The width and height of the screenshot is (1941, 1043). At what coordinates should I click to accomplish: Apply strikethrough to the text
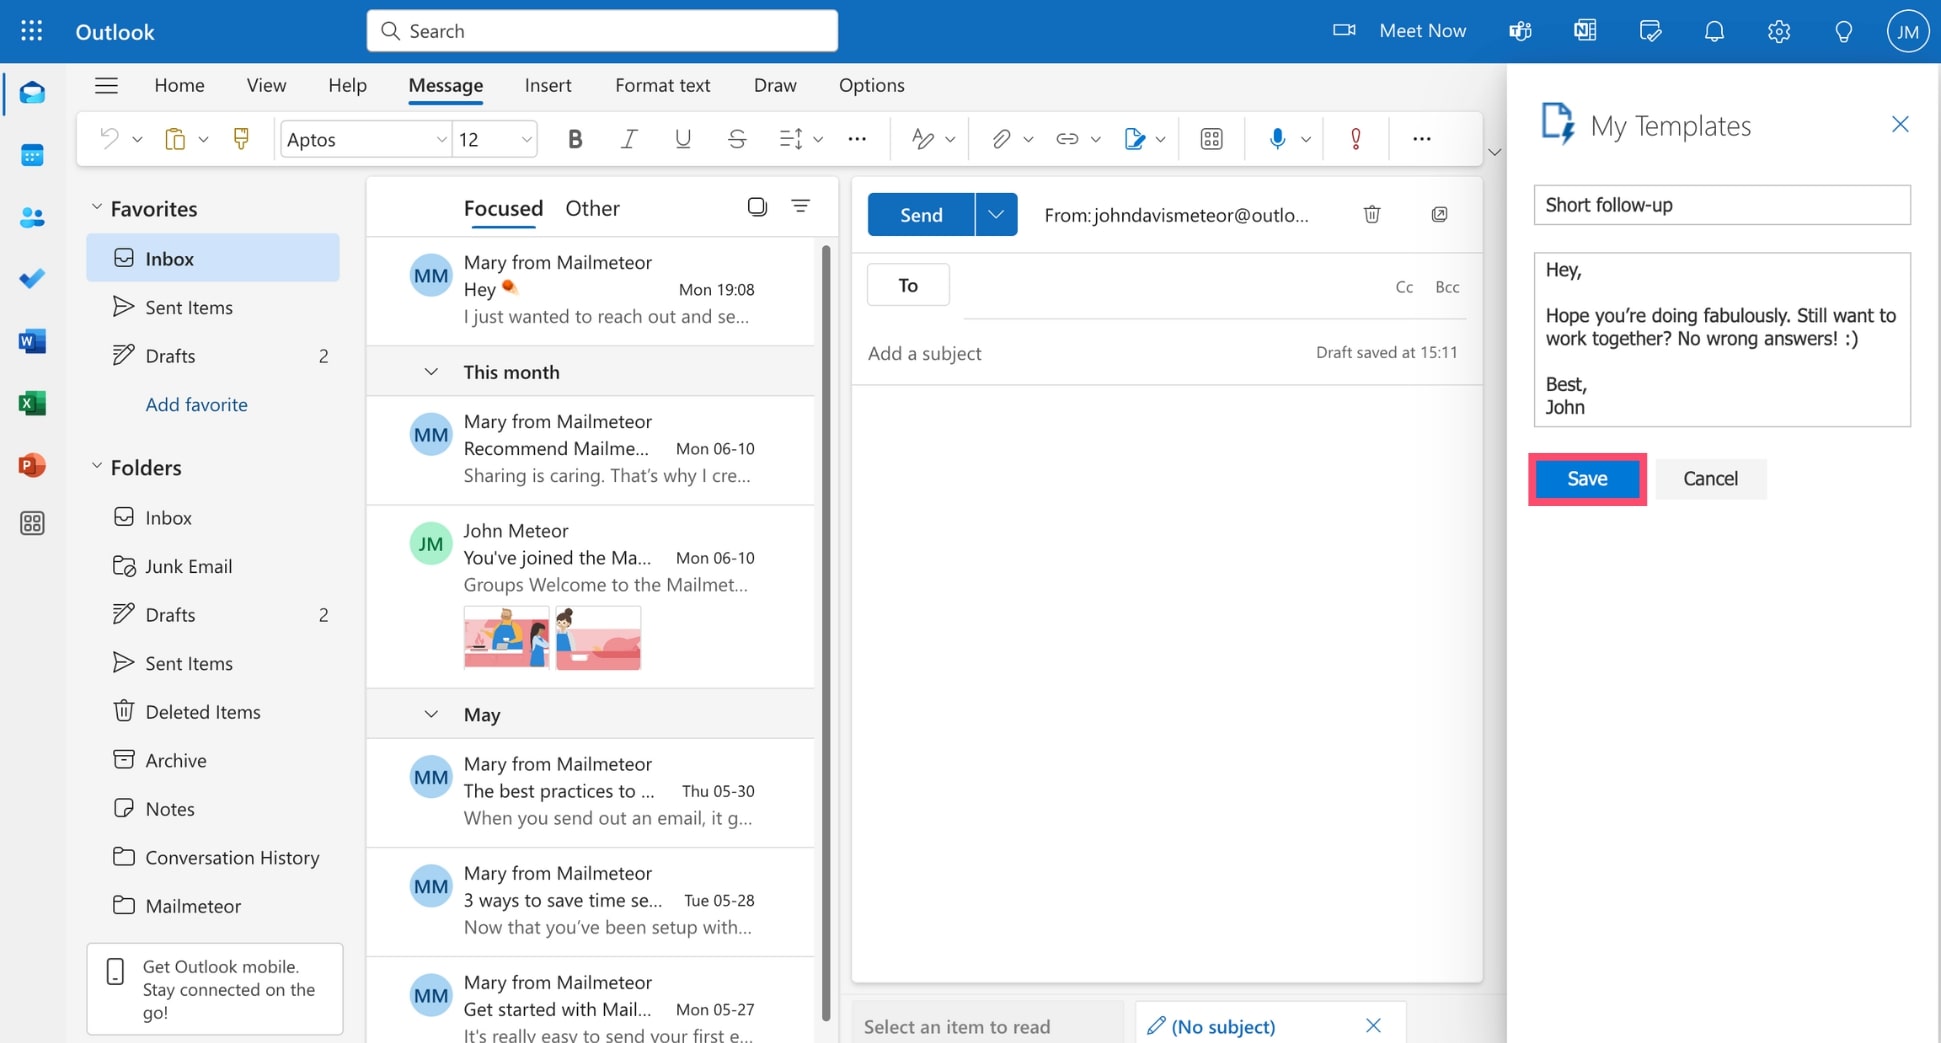click(737, 138)
